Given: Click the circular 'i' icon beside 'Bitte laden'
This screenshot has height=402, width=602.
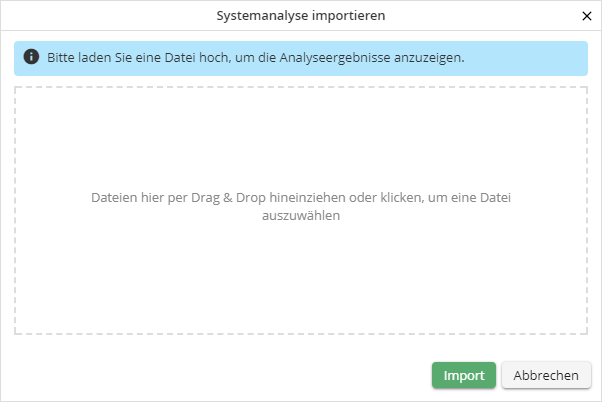Looking at the screenshot, I should (31, 58).
